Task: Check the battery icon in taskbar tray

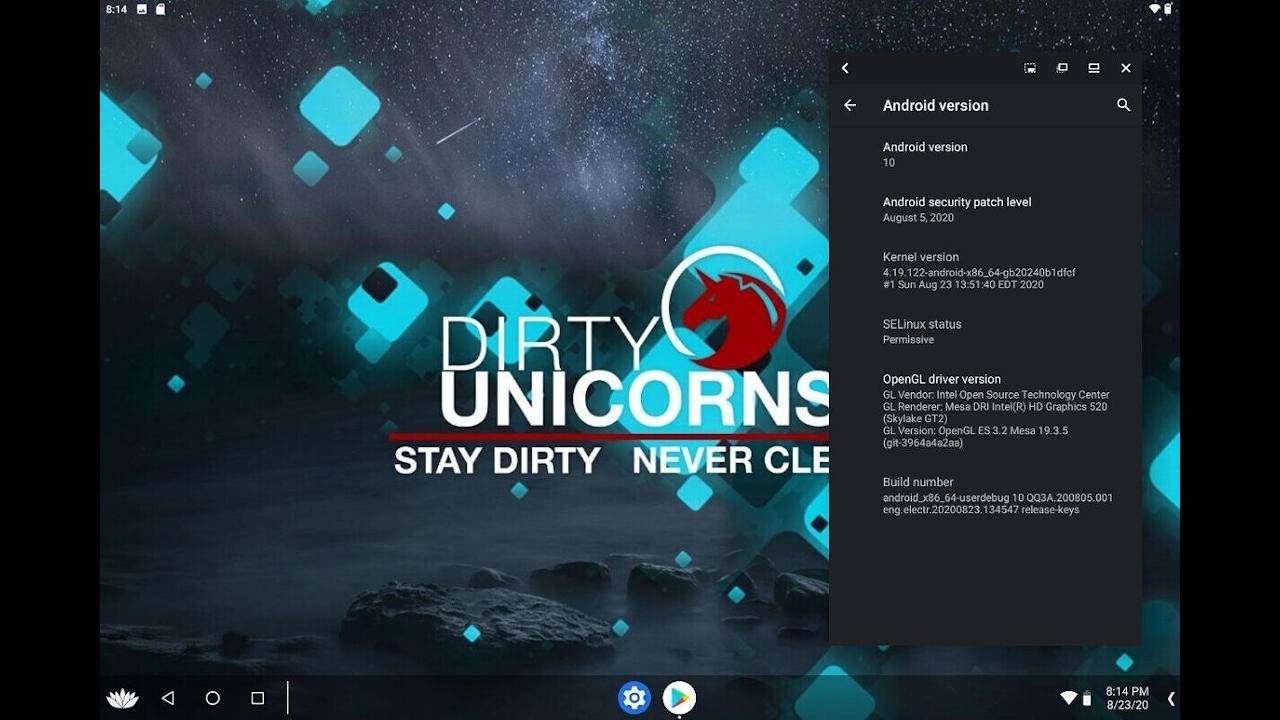Action: click(1087, 698)
